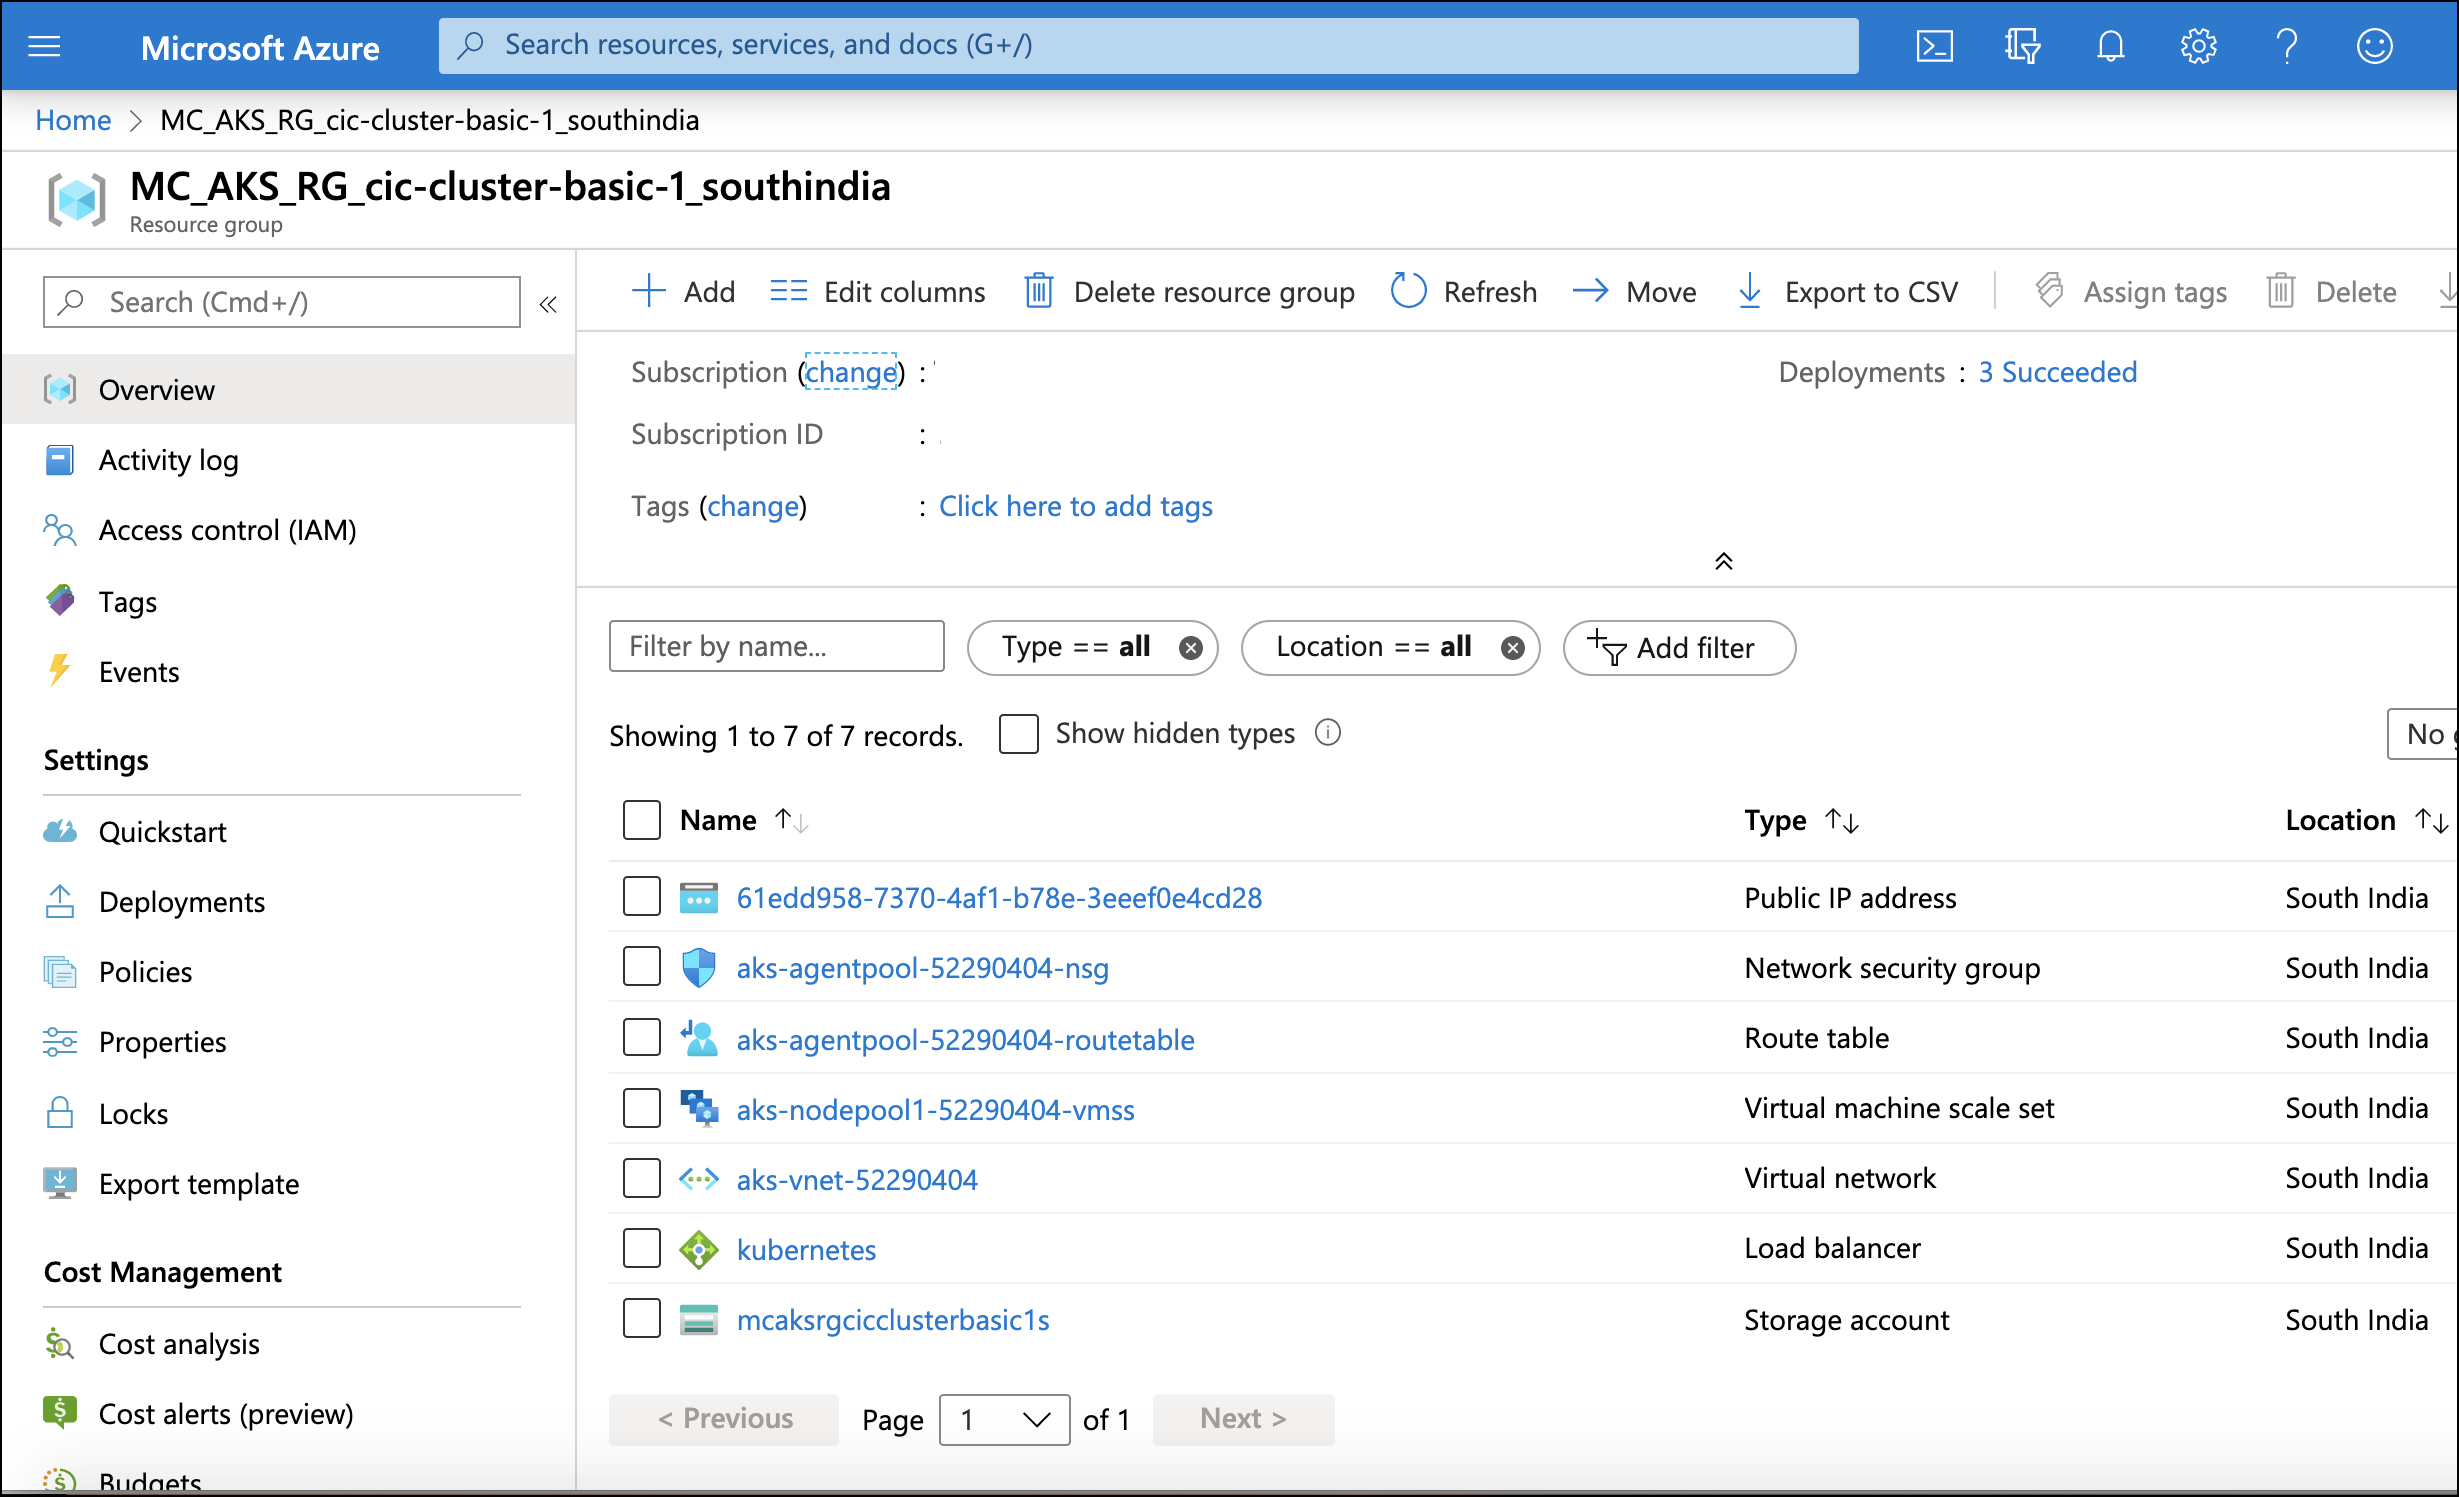
Task: Check the box for aks-agentpool-52290404-routetable
Action: point(642,1037)
